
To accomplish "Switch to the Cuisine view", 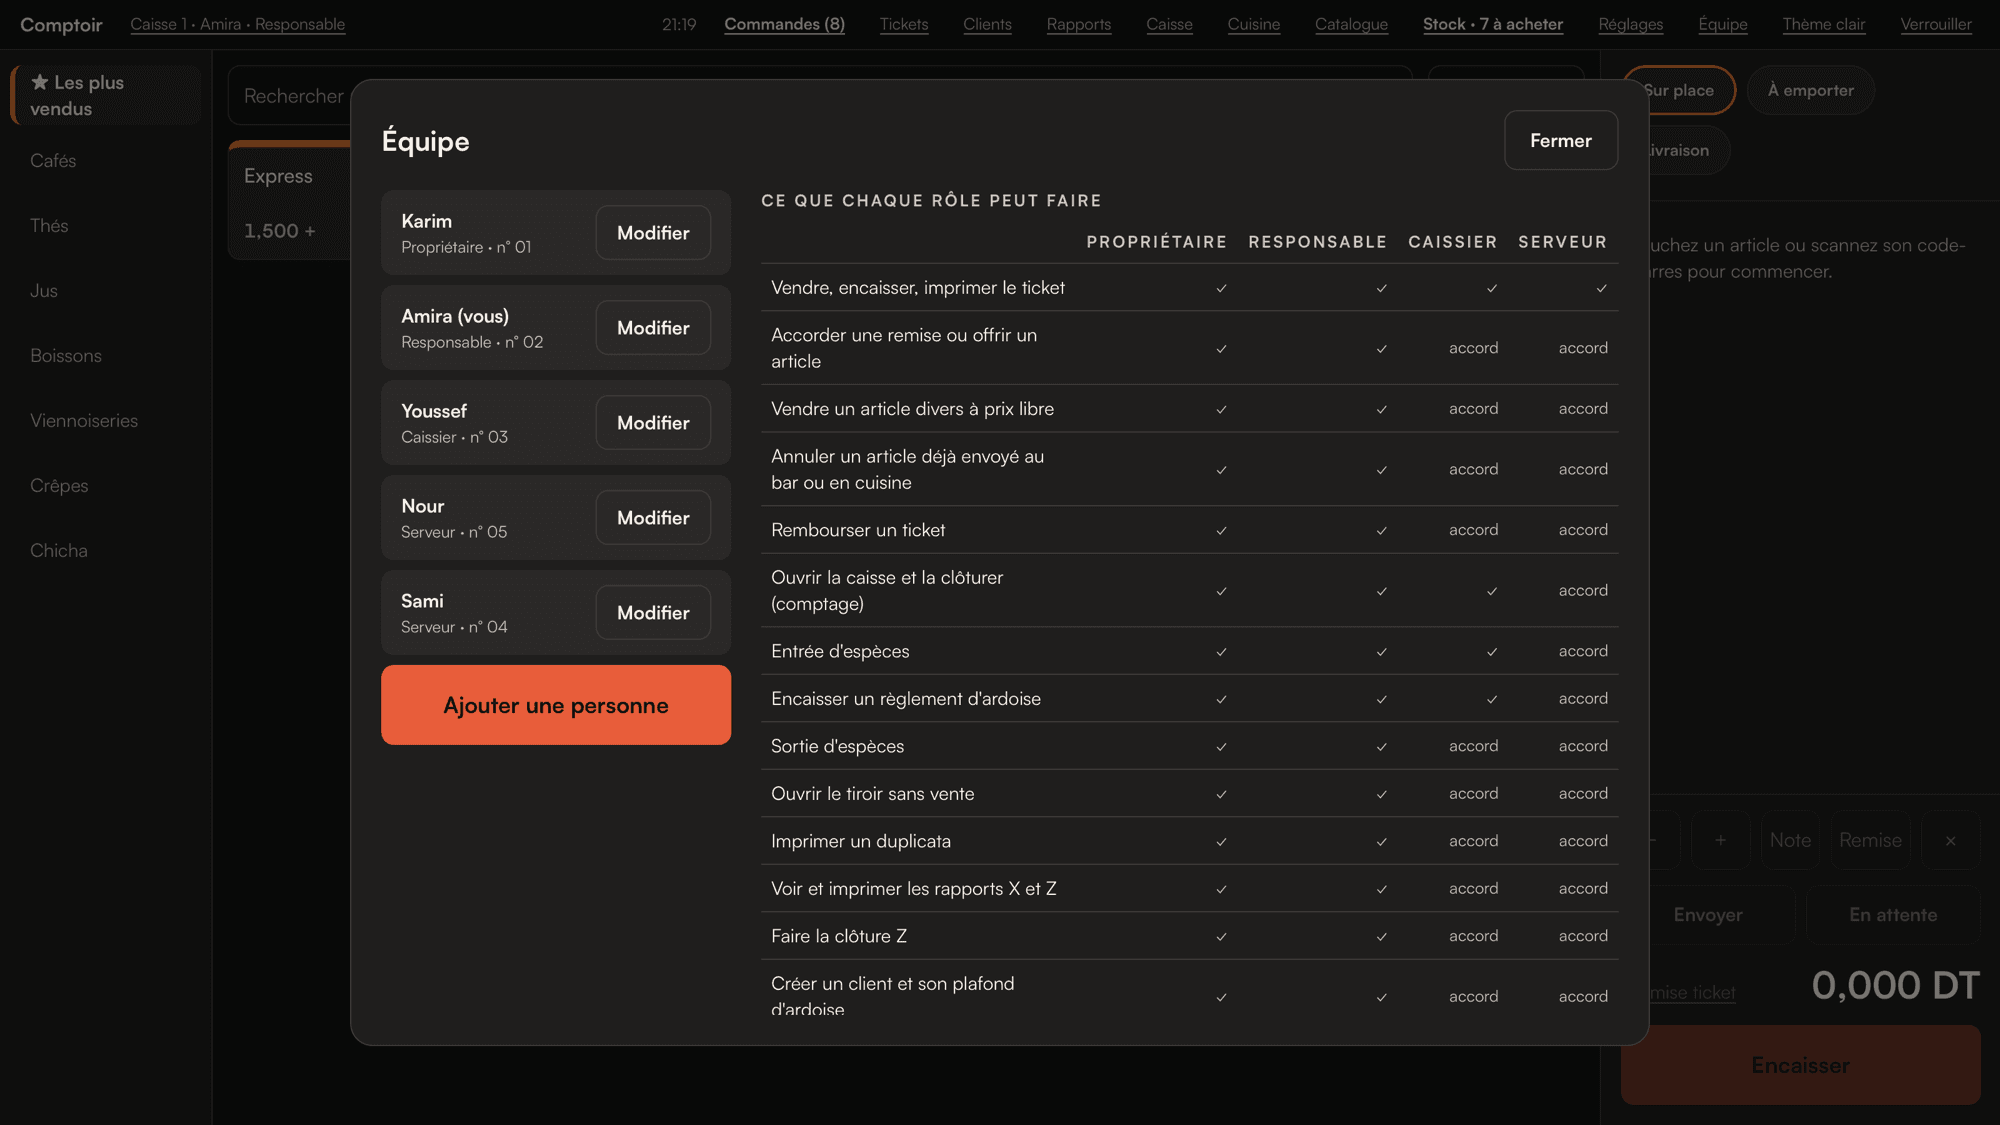I will point(1253,24).
